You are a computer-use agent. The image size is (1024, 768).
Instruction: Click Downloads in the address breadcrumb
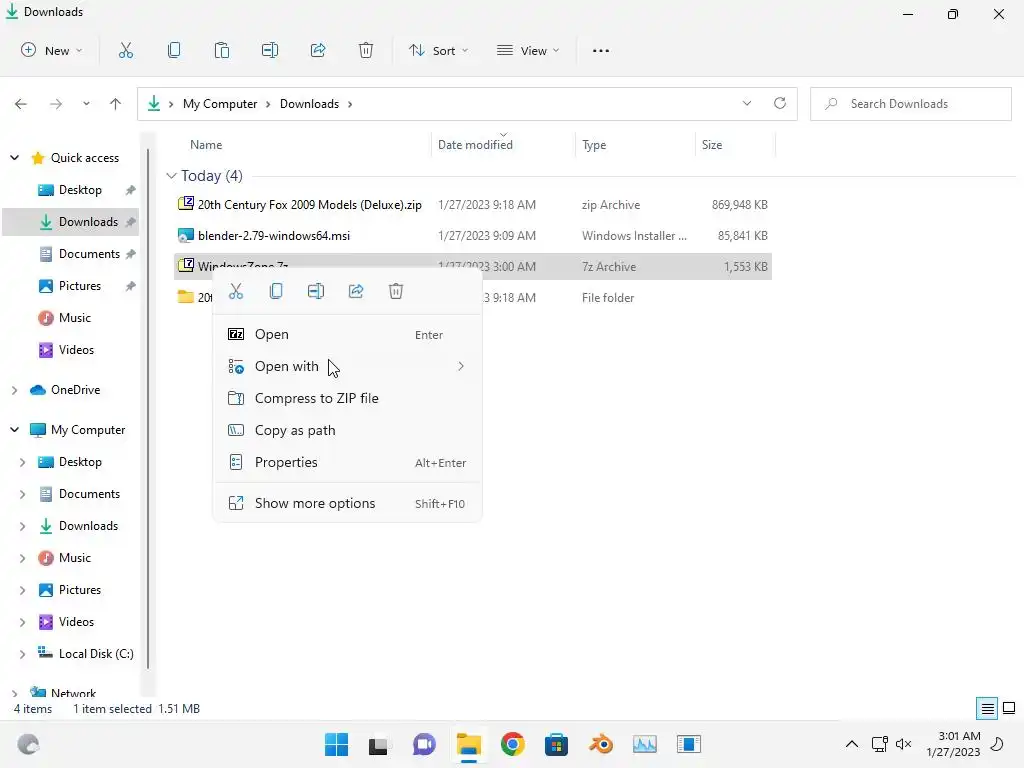click(x=310, y=104)
